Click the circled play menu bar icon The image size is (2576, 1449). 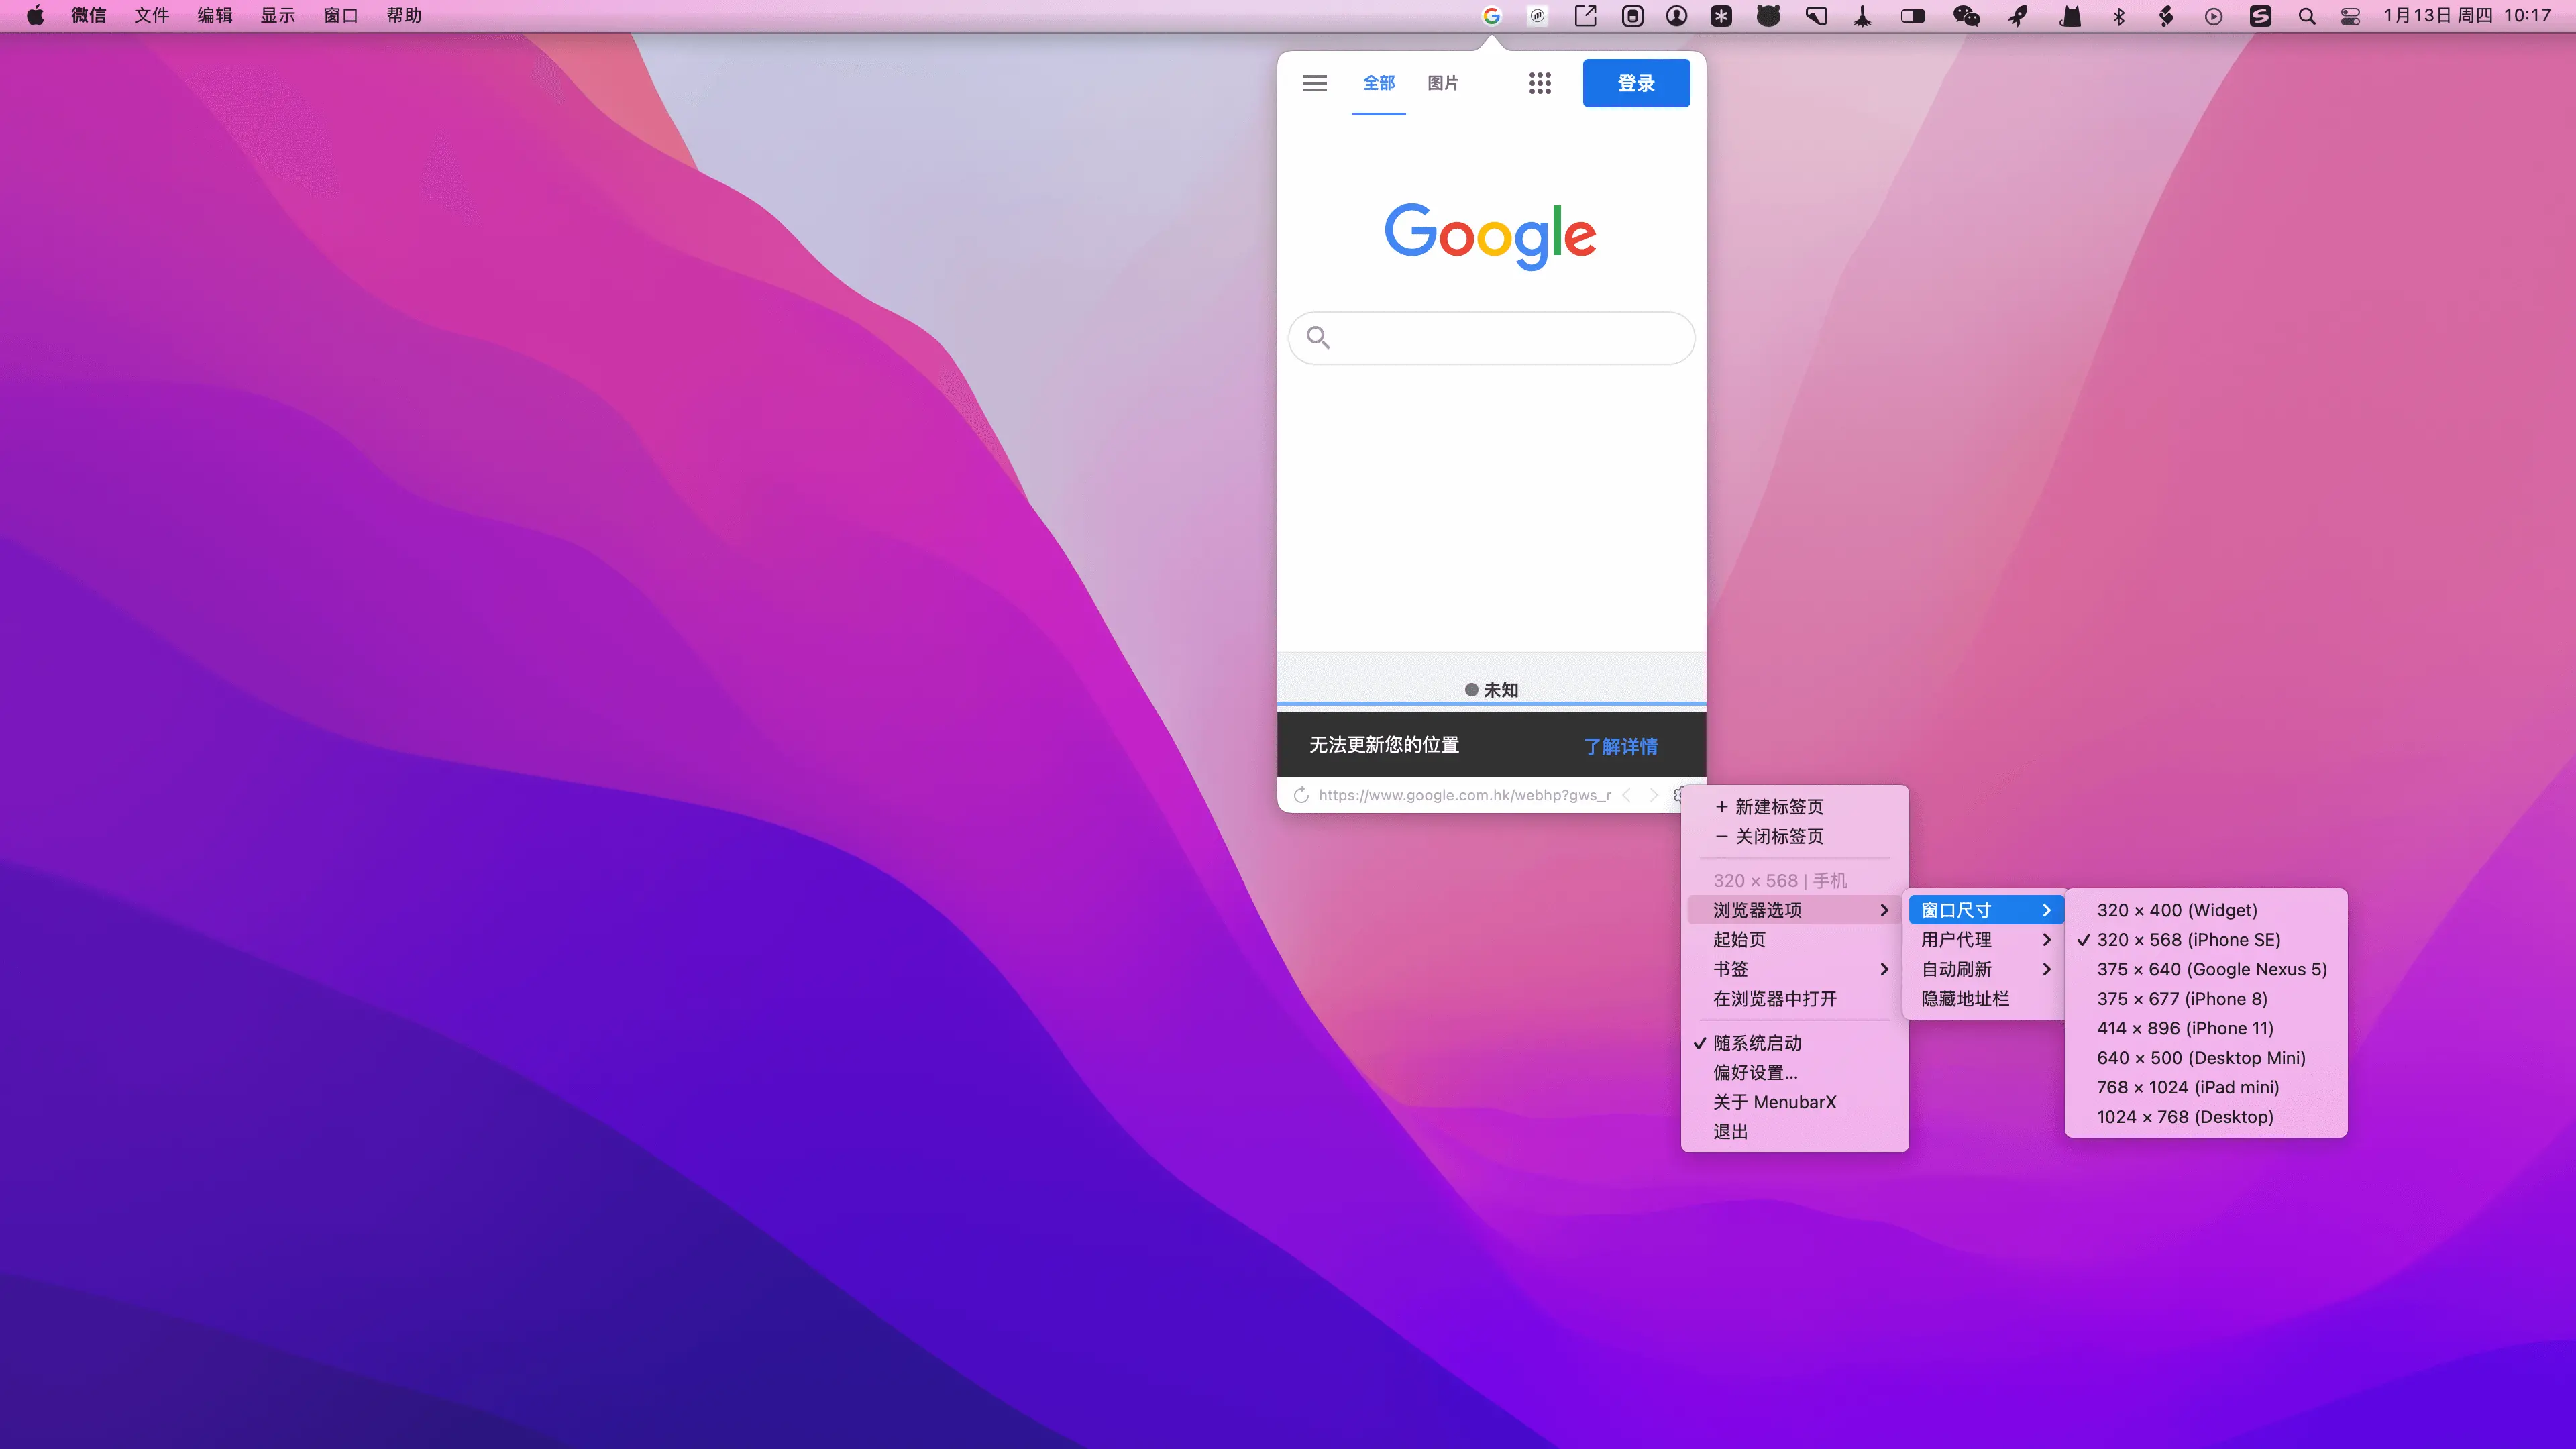[x=2214, y=16]
